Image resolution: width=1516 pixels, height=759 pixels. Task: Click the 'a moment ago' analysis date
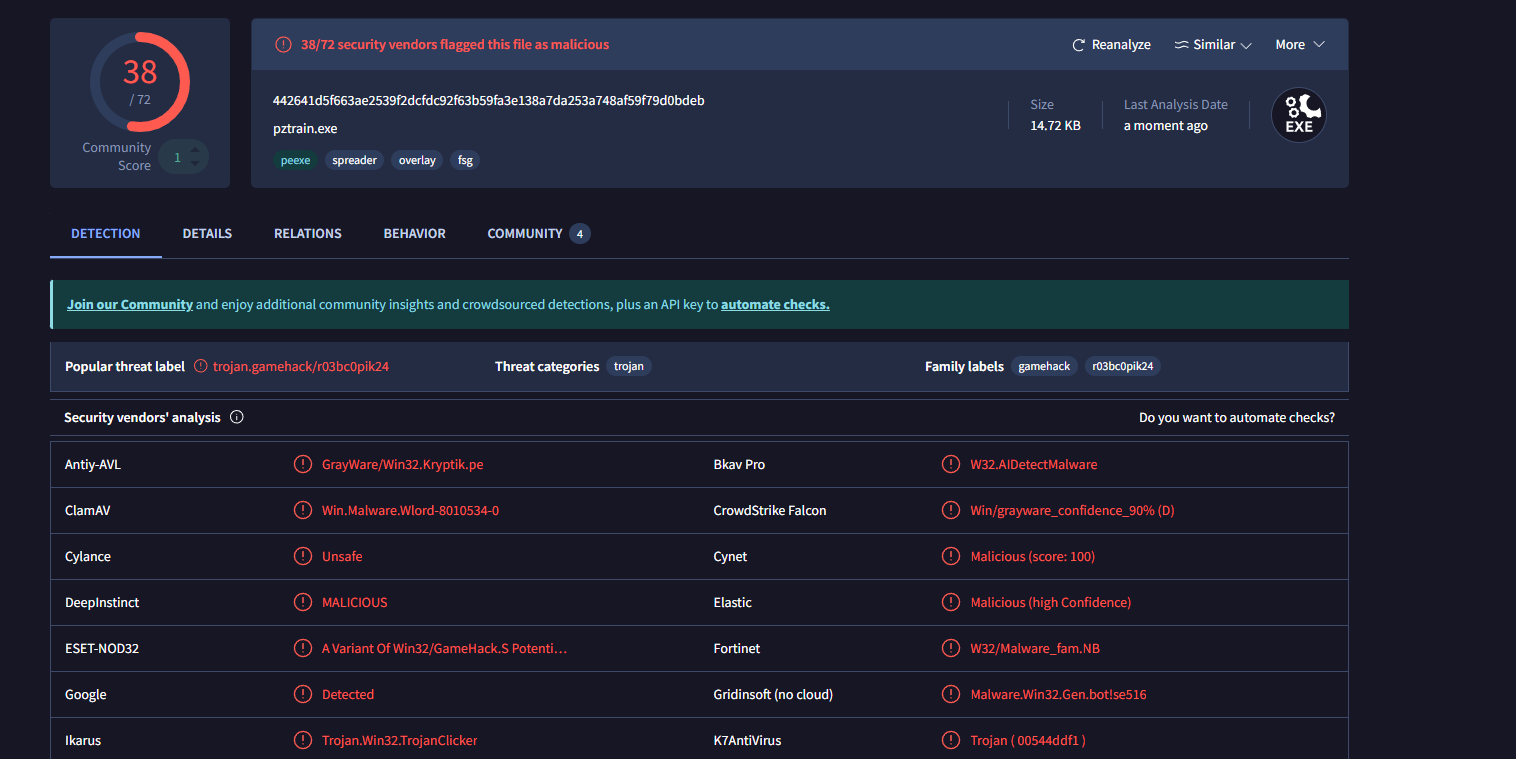pos(1166,126)
